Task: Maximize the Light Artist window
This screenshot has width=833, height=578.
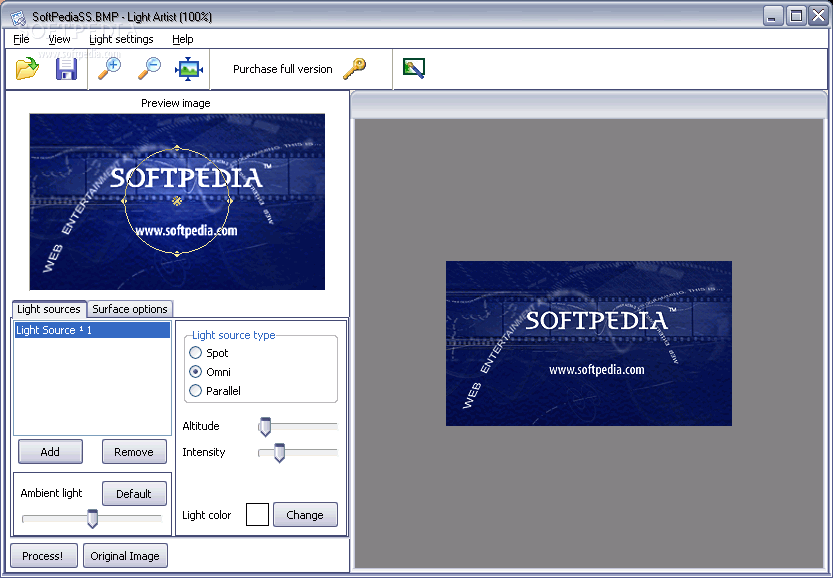Action: (796, 16)
